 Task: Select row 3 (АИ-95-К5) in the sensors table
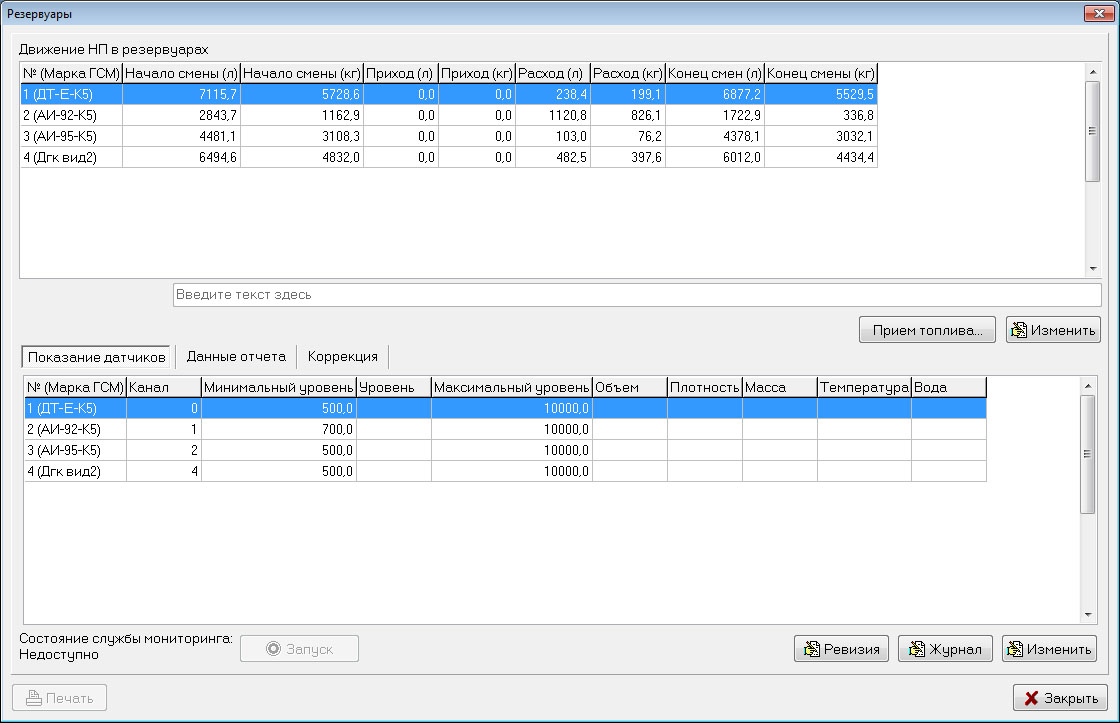[x=505, y=450]
